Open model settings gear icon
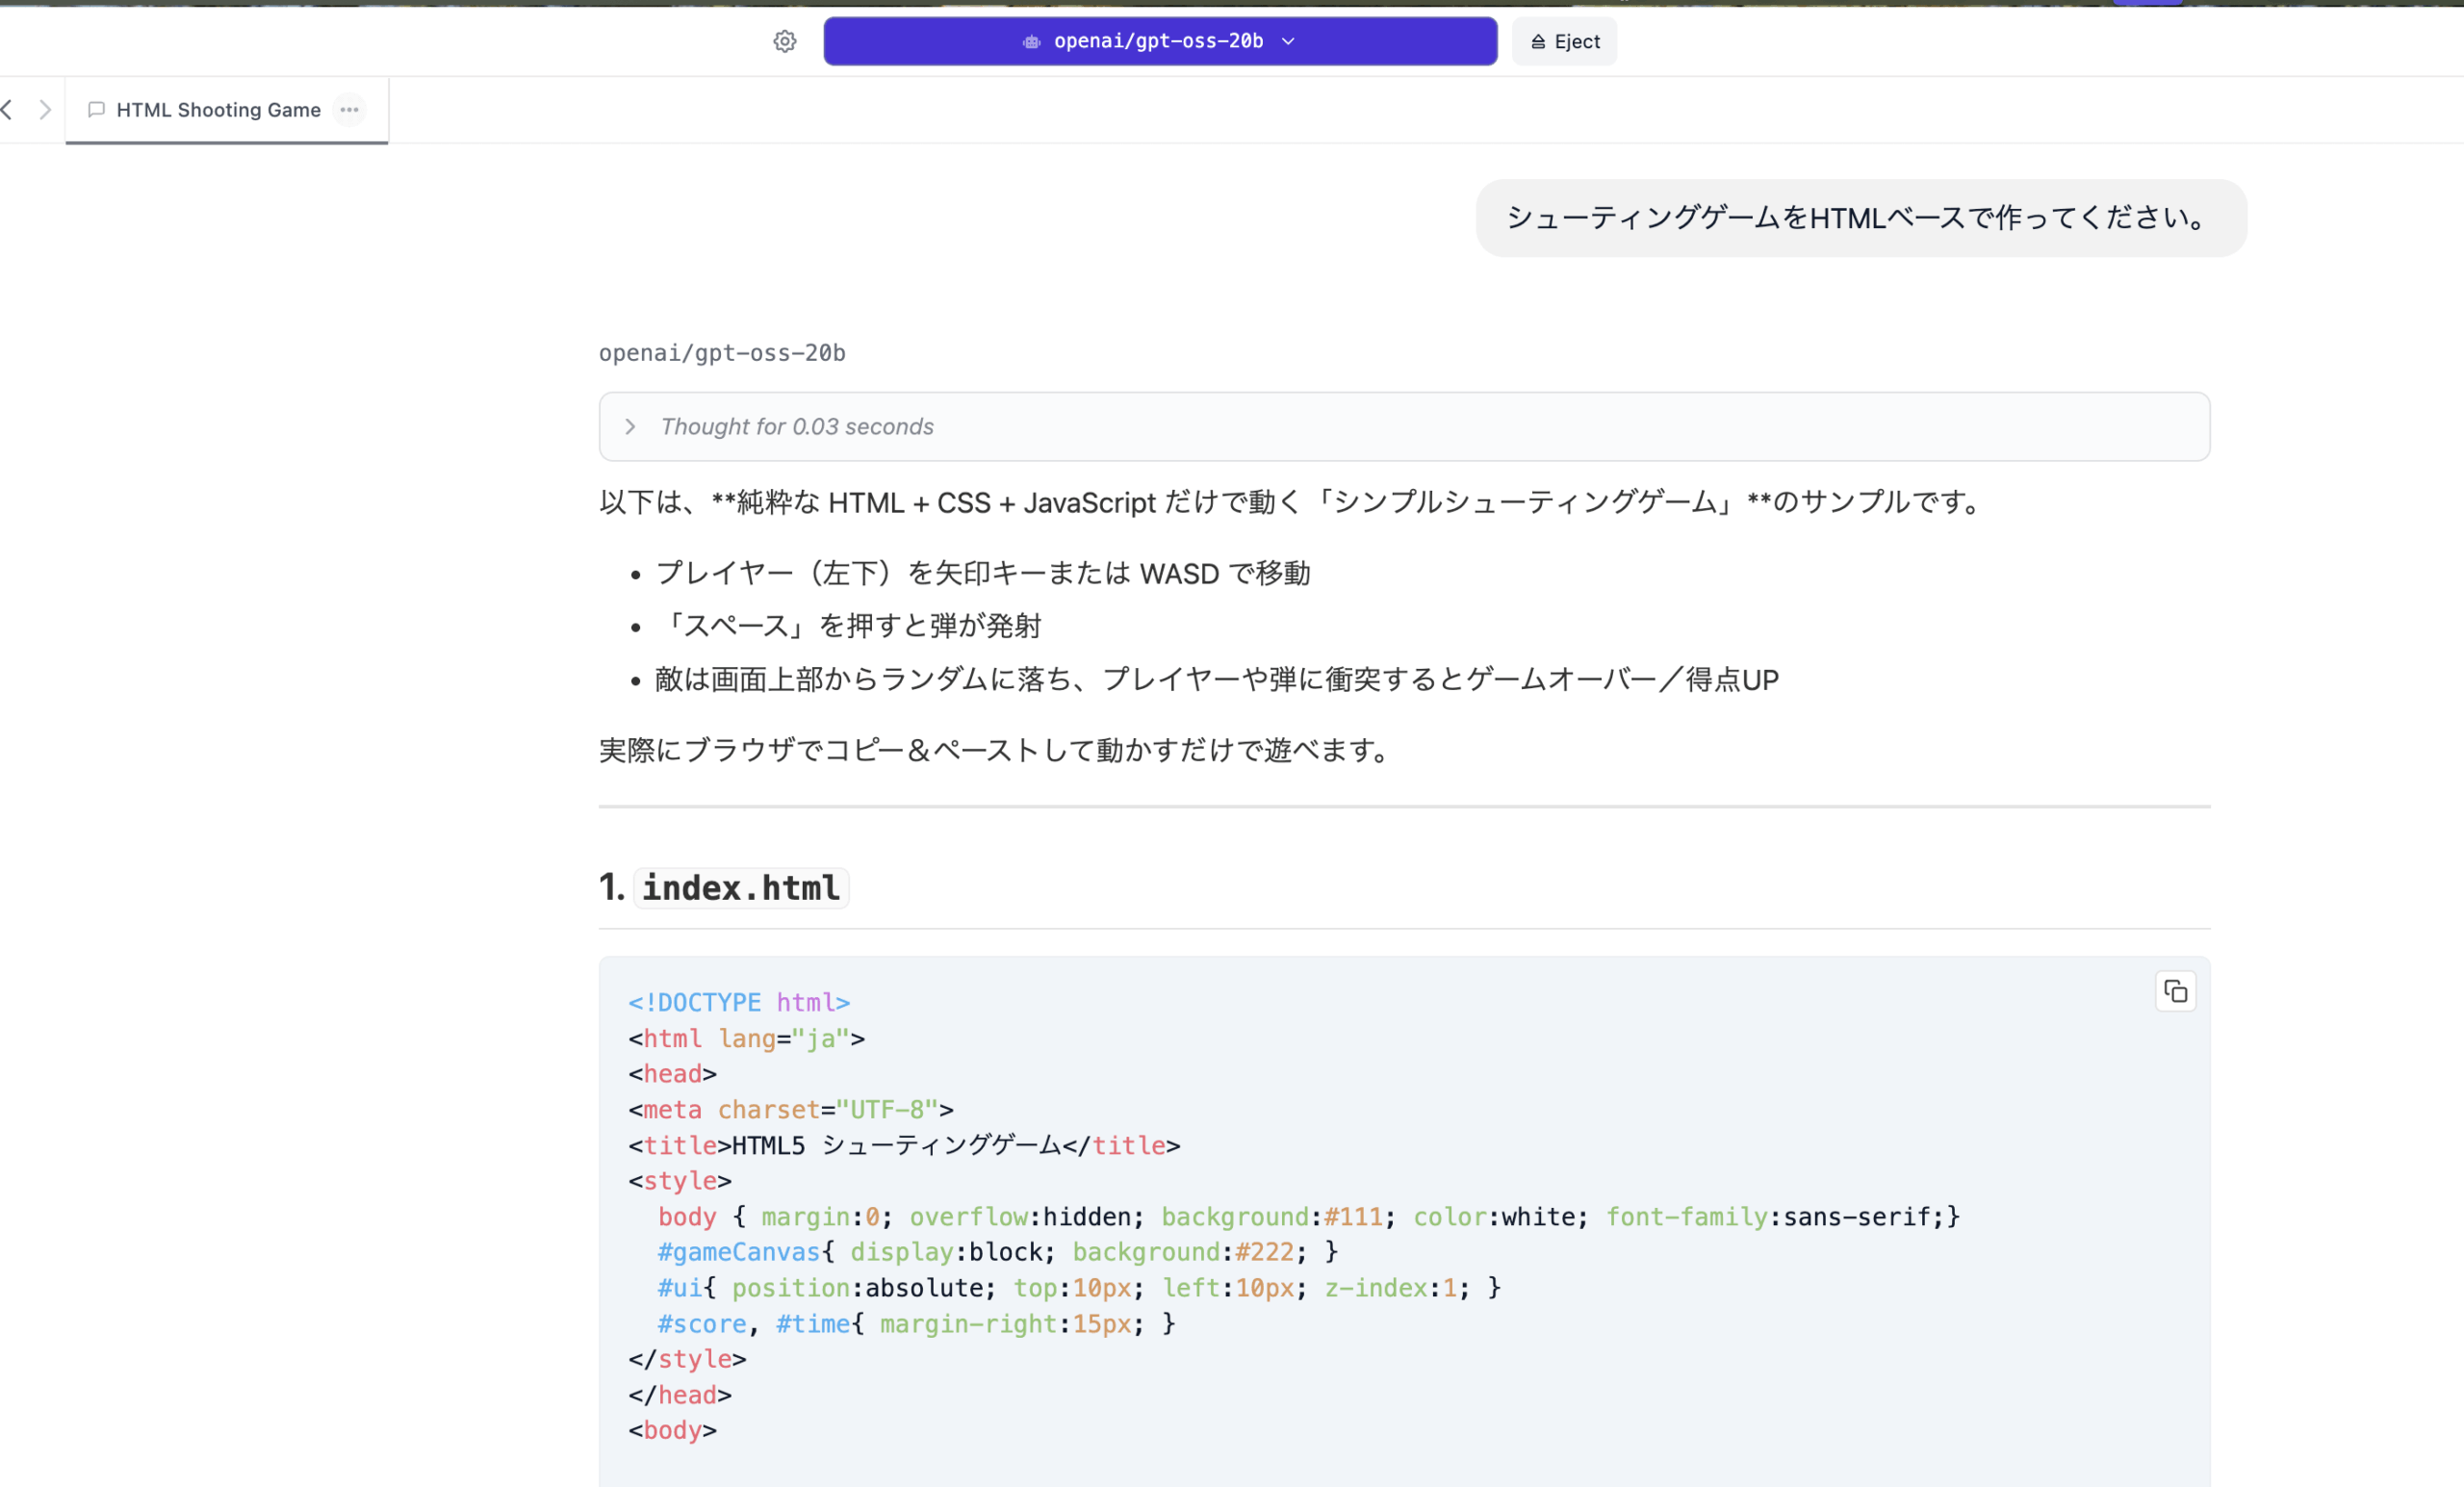 click(785, 41)
